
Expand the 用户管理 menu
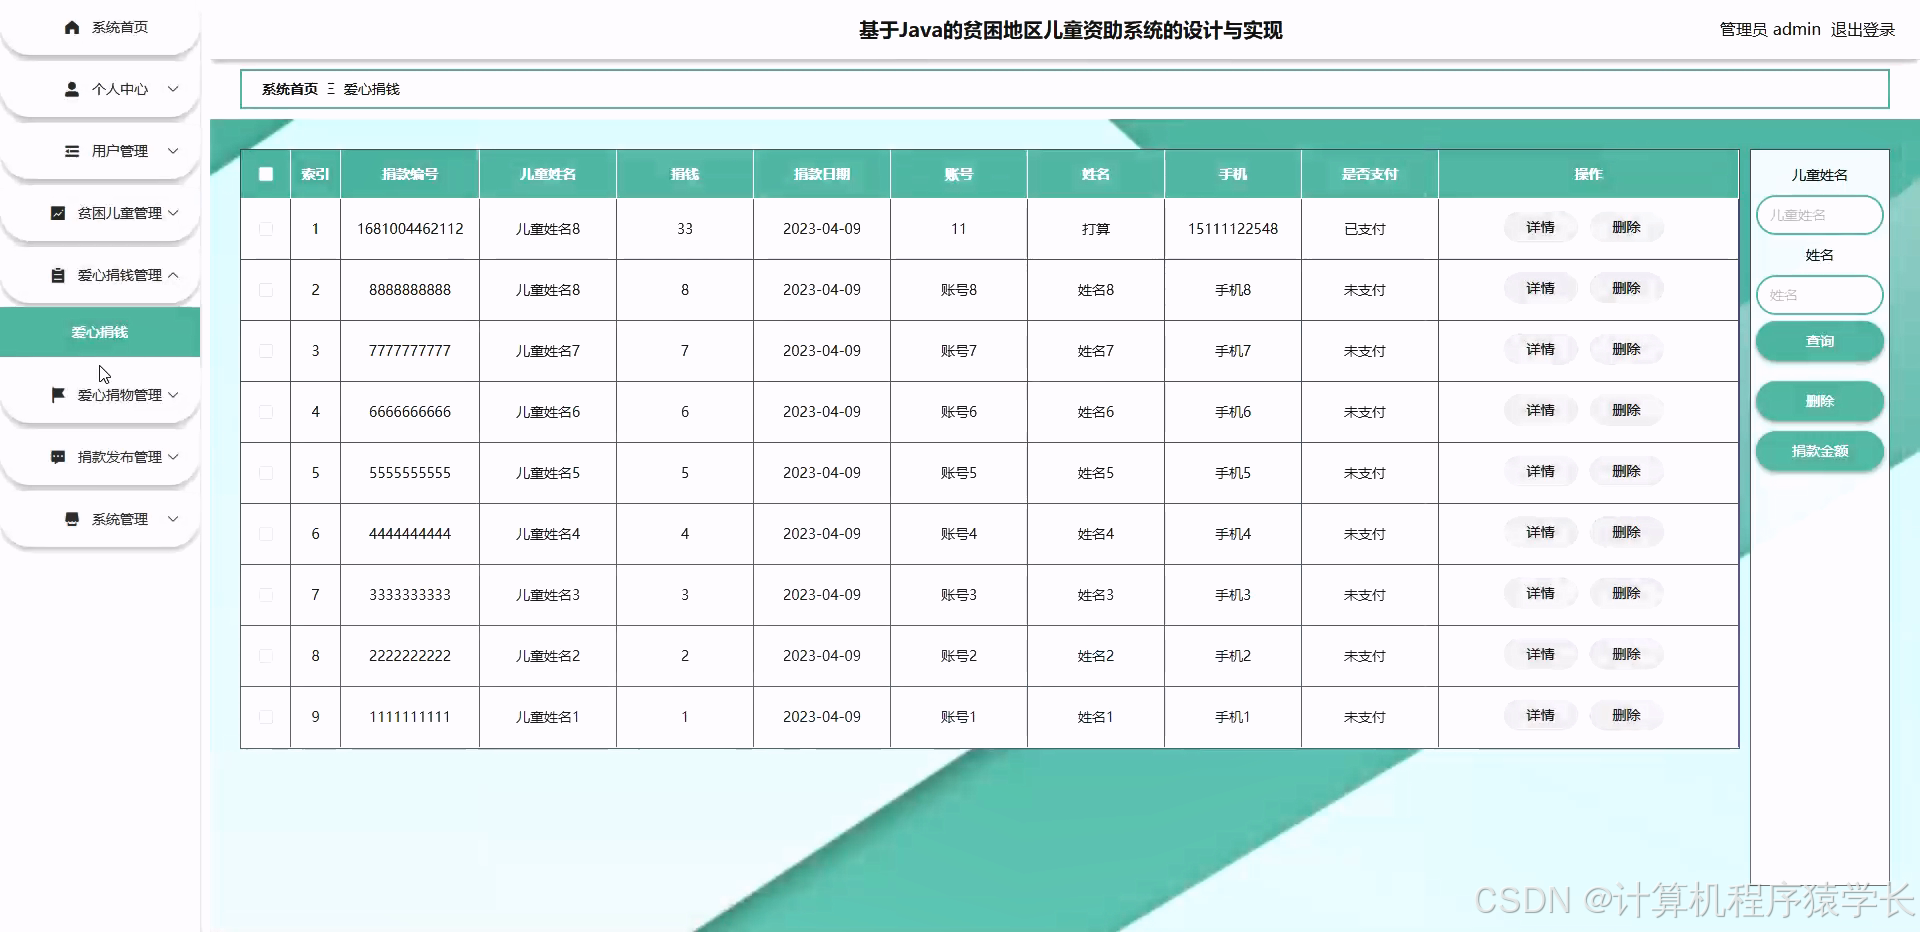(120, 151)
